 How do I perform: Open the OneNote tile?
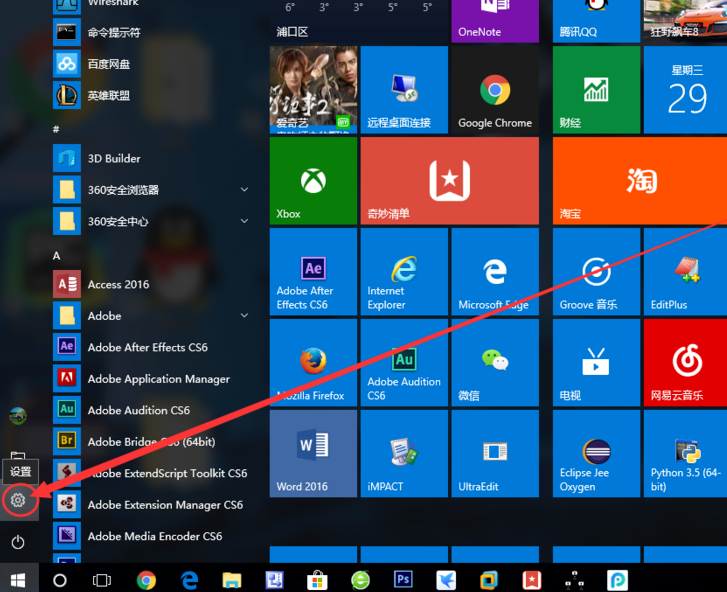495,21
